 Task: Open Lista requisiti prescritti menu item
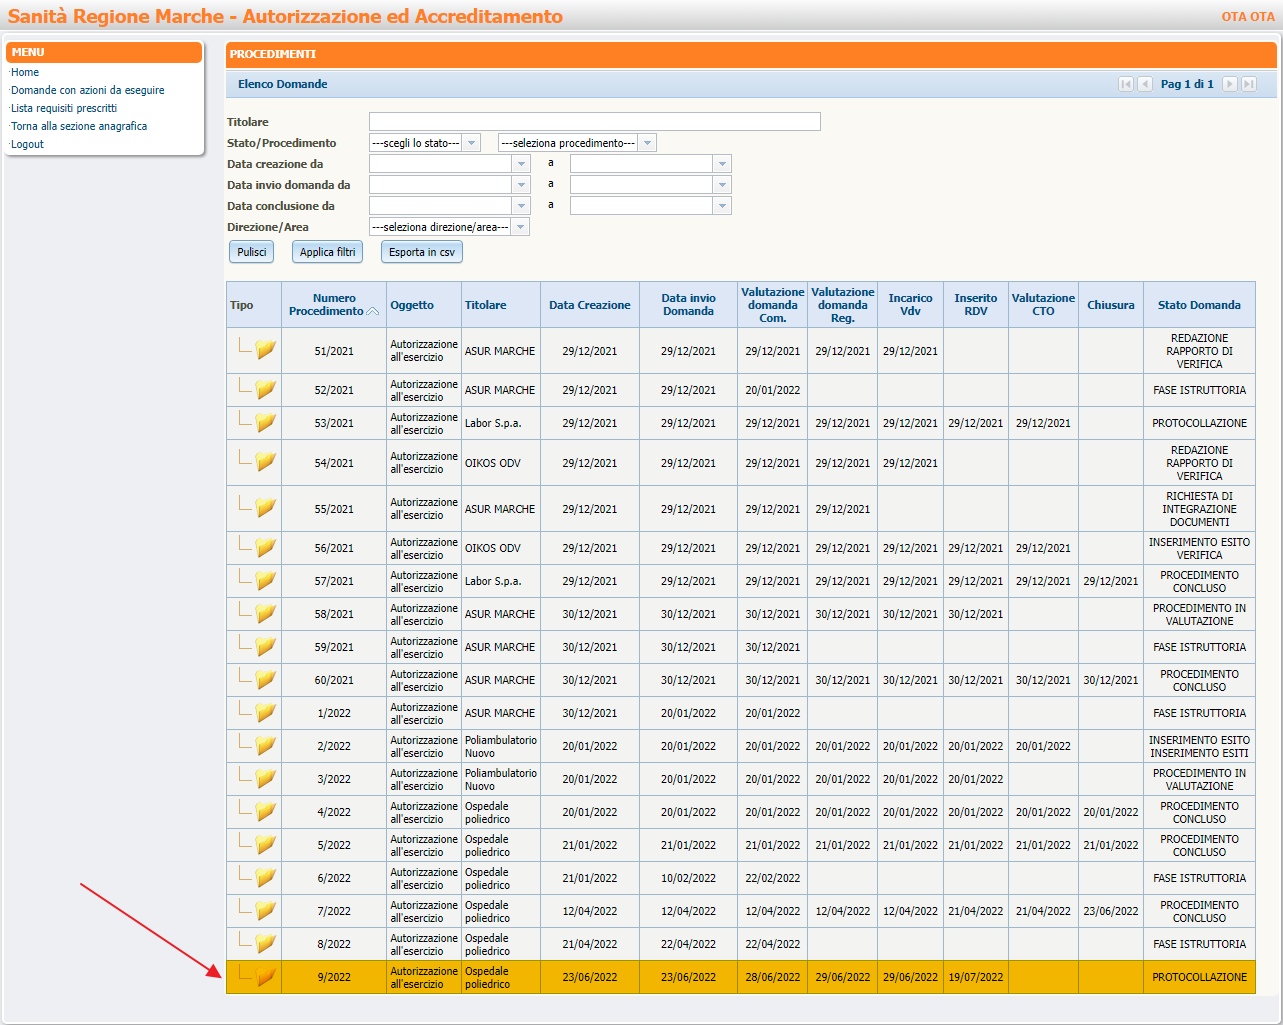click(x=63, y=108)
